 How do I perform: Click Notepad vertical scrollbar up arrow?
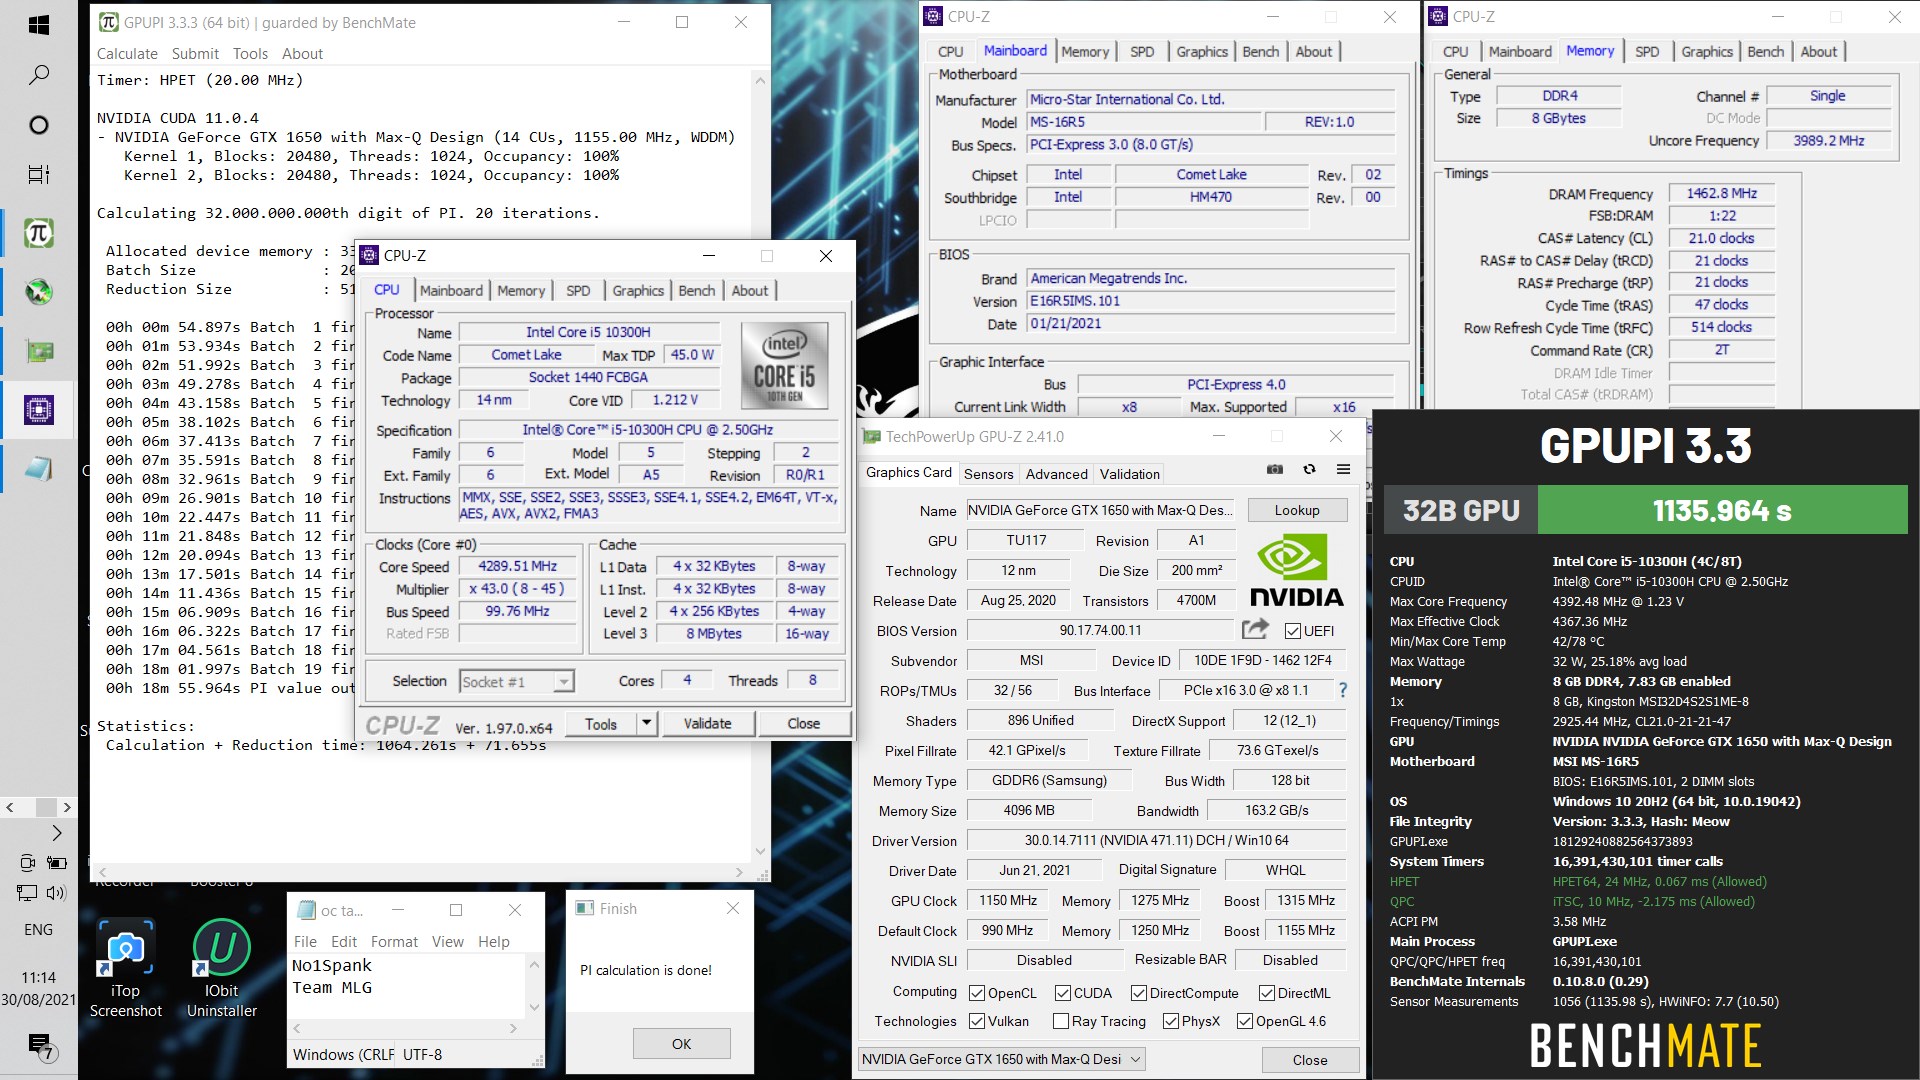click(x=535, y=965)
